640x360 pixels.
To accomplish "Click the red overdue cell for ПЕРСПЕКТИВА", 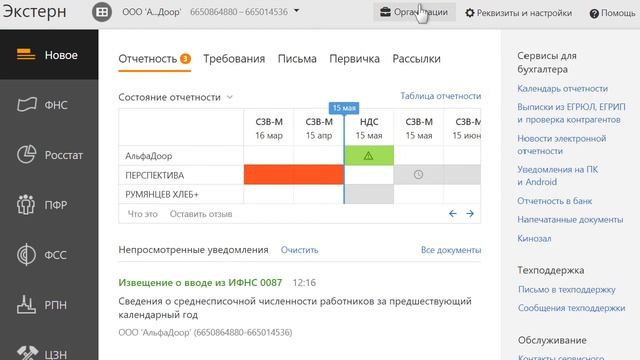I will point(293,175).
